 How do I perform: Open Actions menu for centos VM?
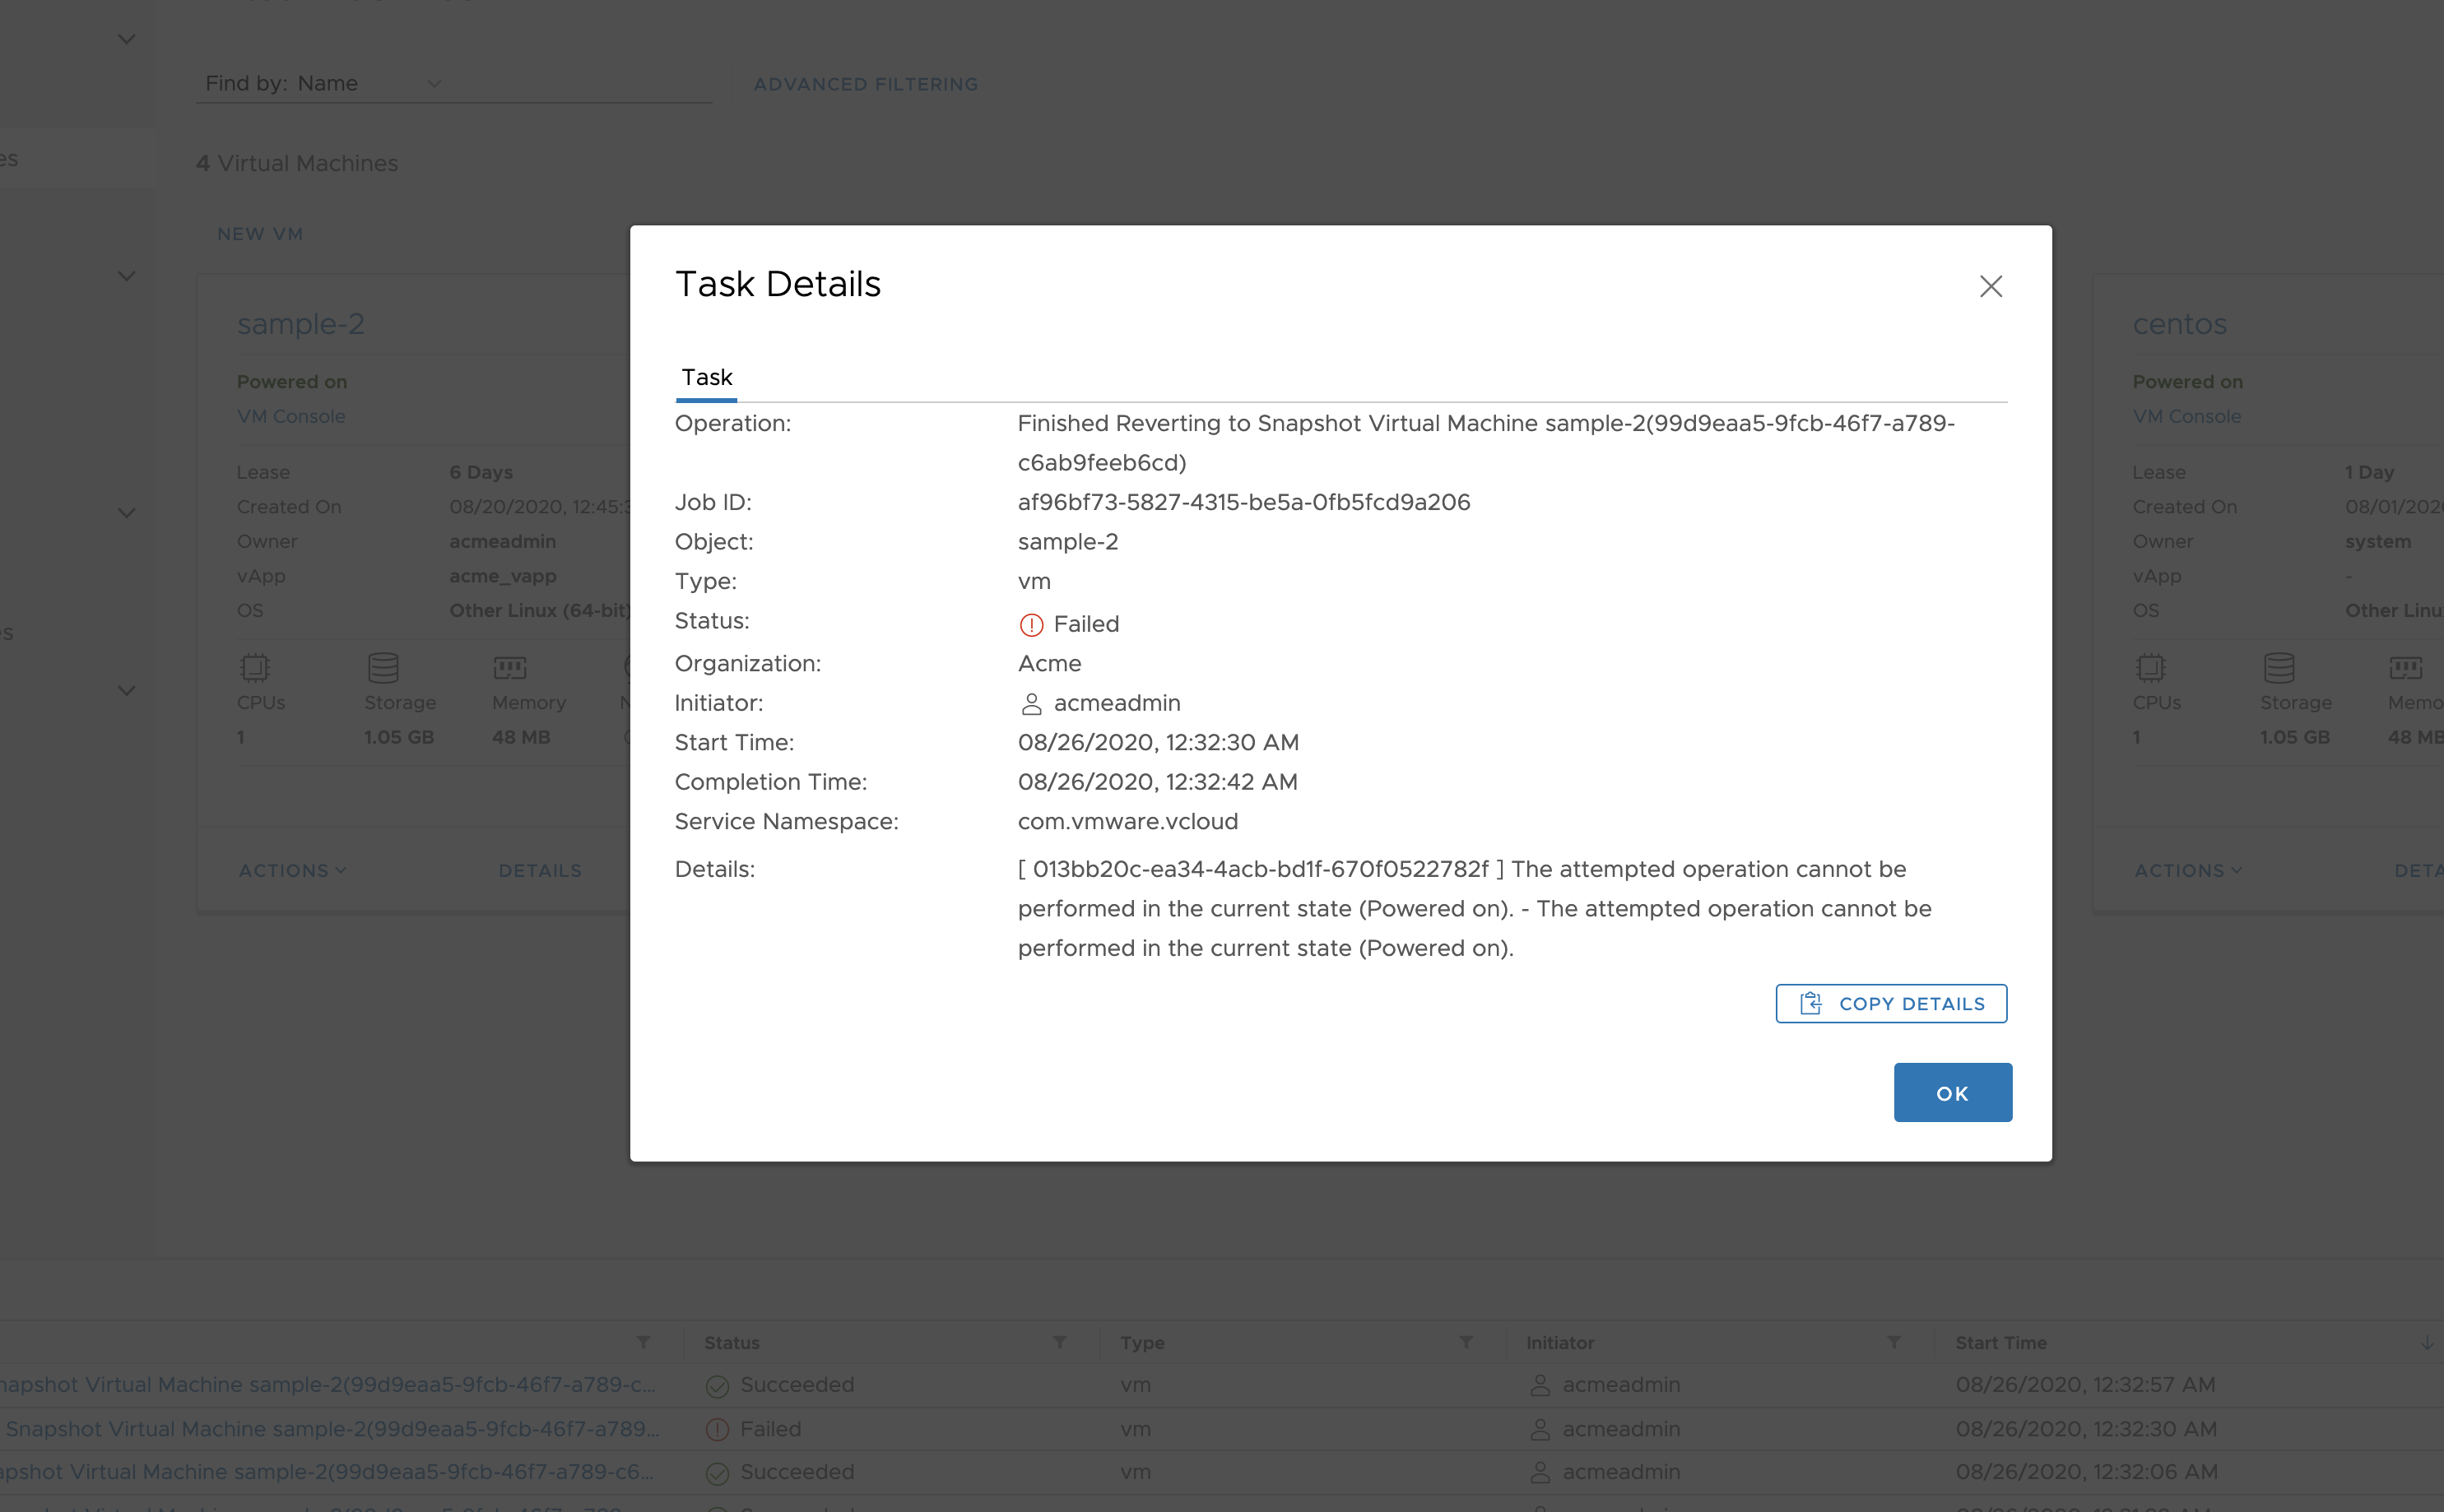tap(2187, 871)
